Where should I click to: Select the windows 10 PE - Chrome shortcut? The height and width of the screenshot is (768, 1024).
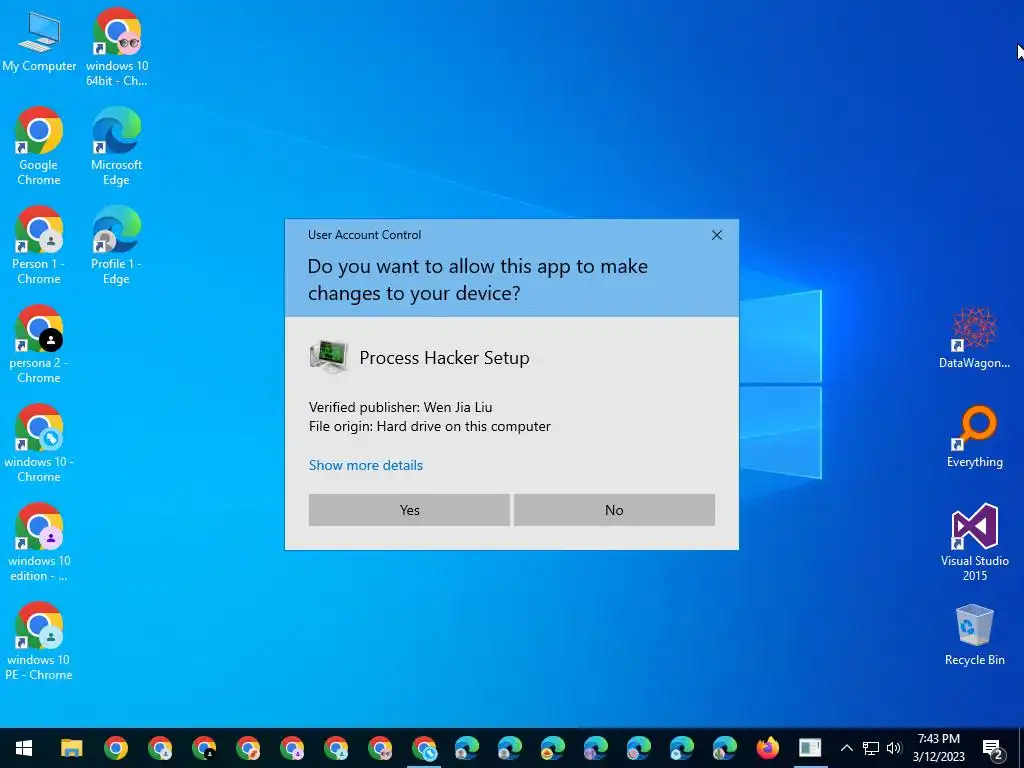click(39, 642)
